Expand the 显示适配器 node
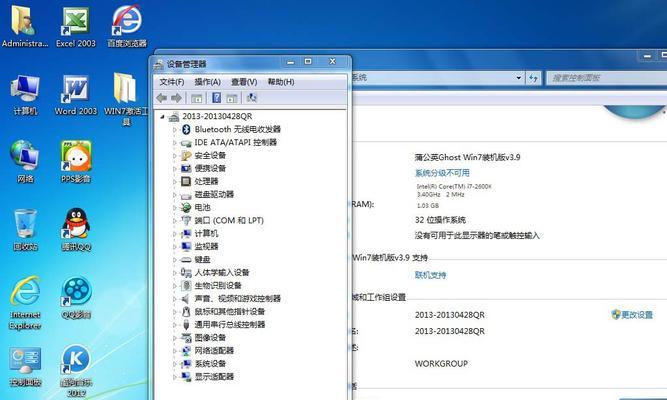 tap(174, 377)
